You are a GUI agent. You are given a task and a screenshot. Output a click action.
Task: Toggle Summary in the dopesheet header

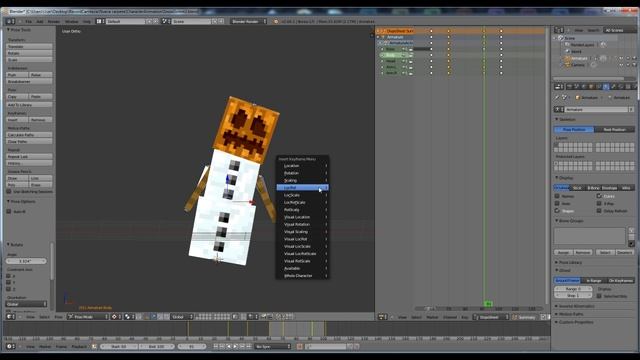[x=524, y=317]
